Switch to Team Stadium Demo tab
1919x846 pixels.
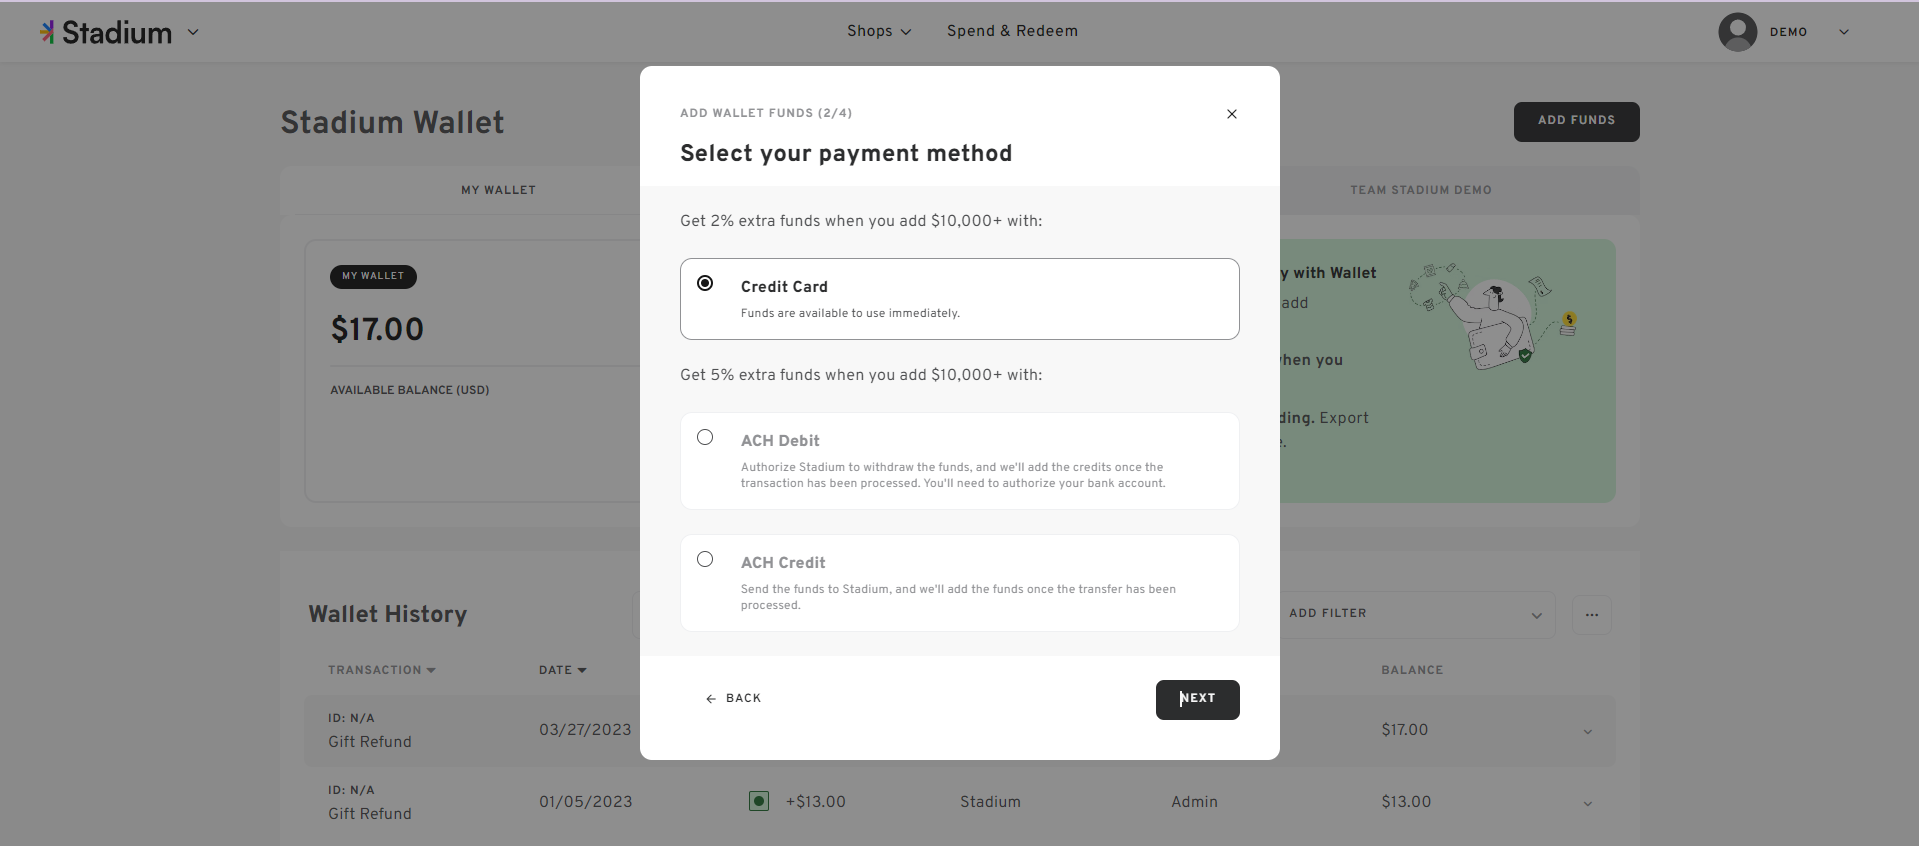pyautogui.click(x=1421, y=190)
